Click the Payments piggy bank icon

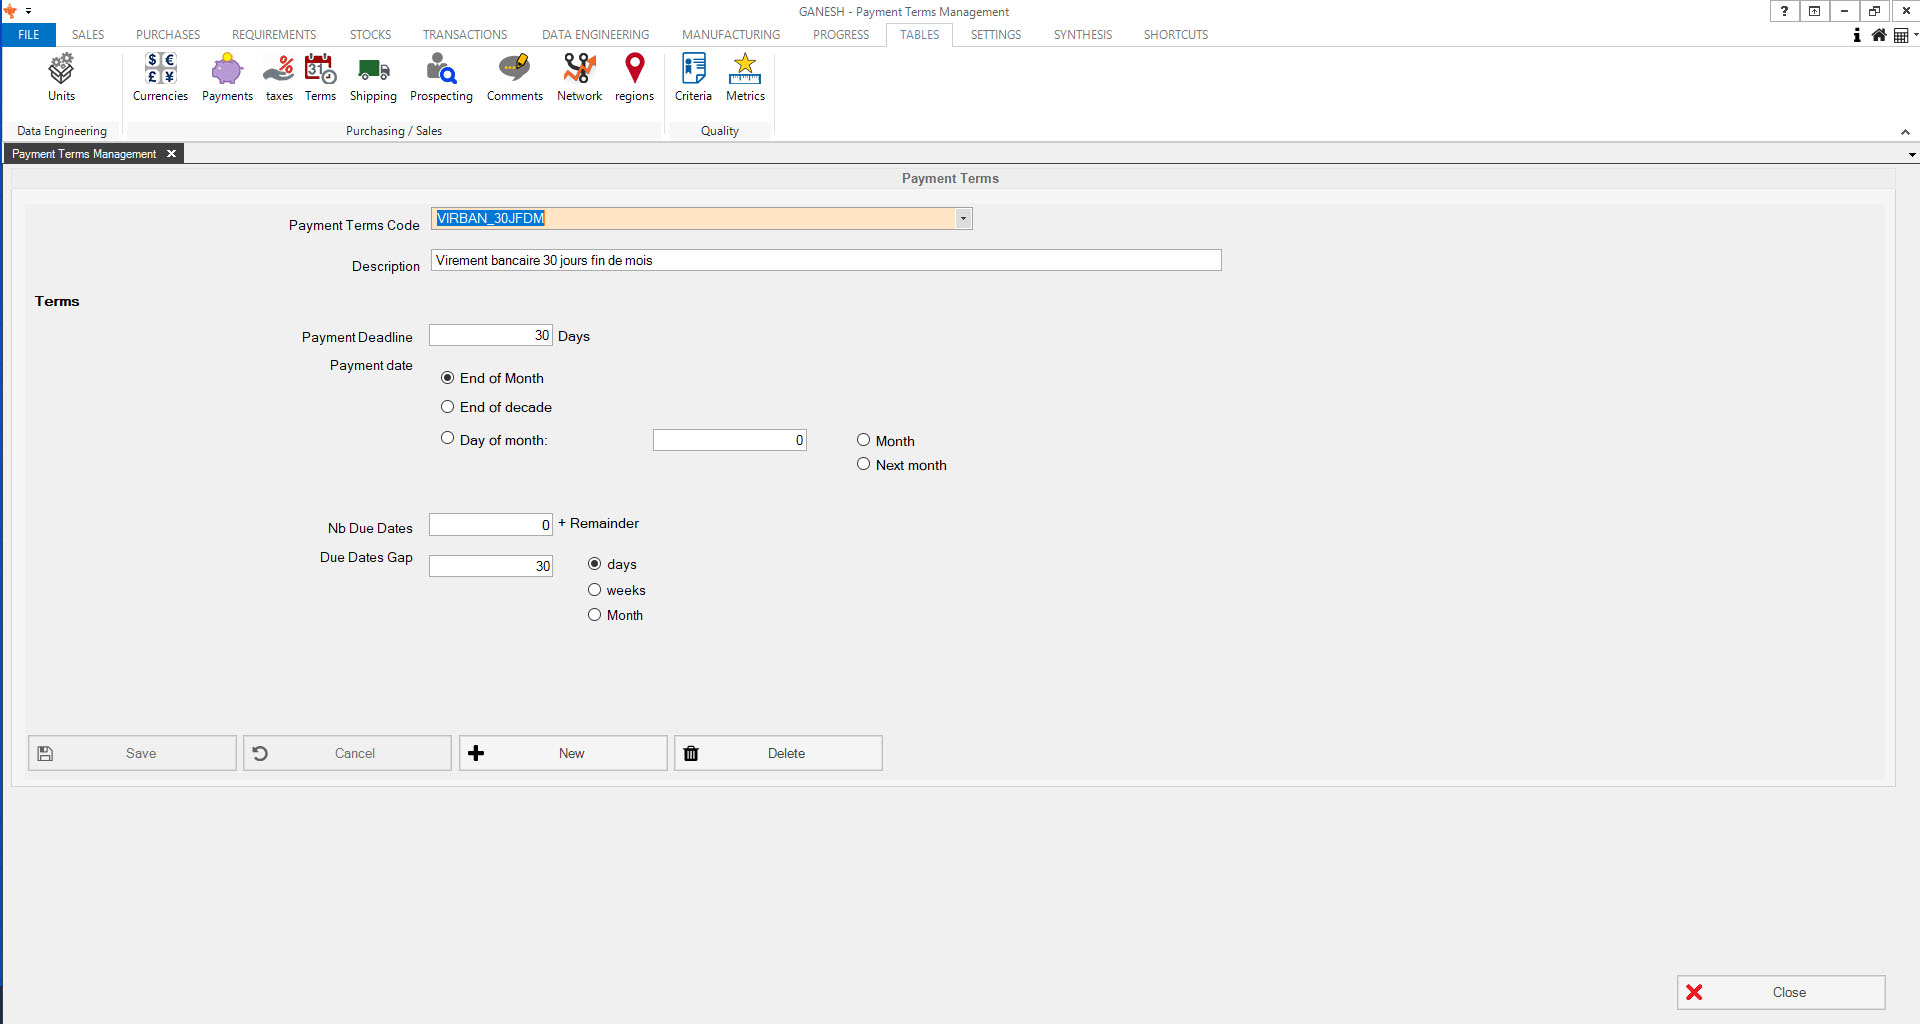pyautogui.click(x=227, y=77)
